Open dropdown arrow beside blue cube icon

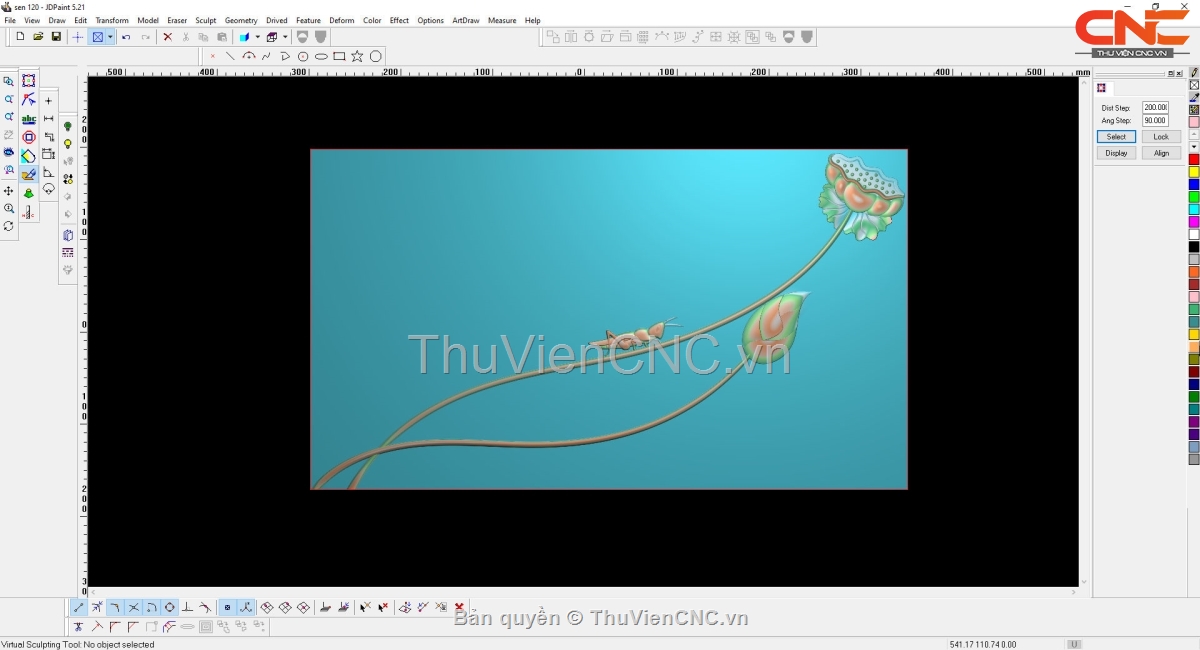(x=257, y=37)
